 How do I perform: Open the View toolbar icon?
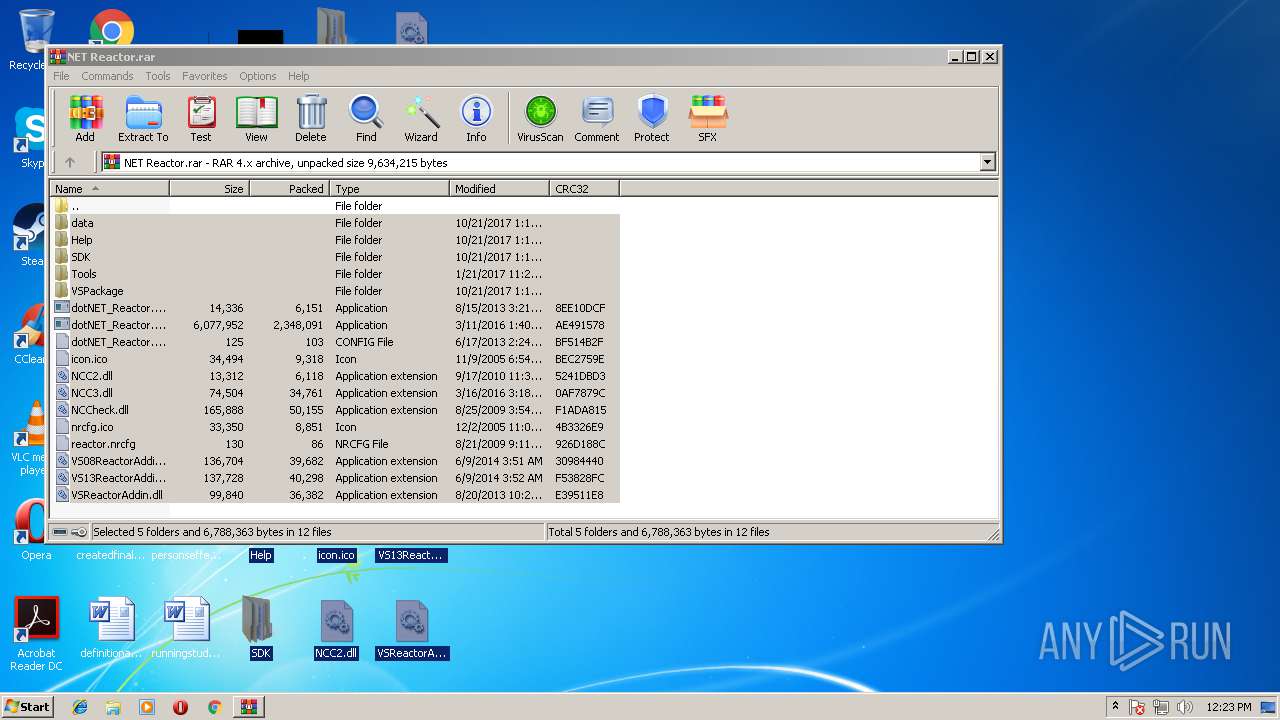256,119
